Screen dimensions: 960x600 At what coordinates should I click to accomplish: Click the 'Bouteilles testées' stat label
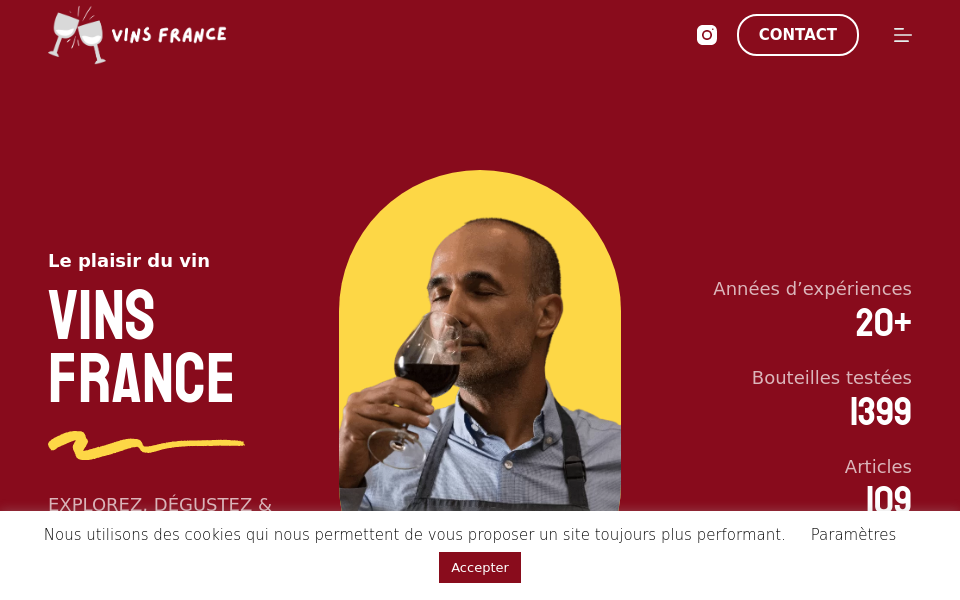tap(831, 377)
